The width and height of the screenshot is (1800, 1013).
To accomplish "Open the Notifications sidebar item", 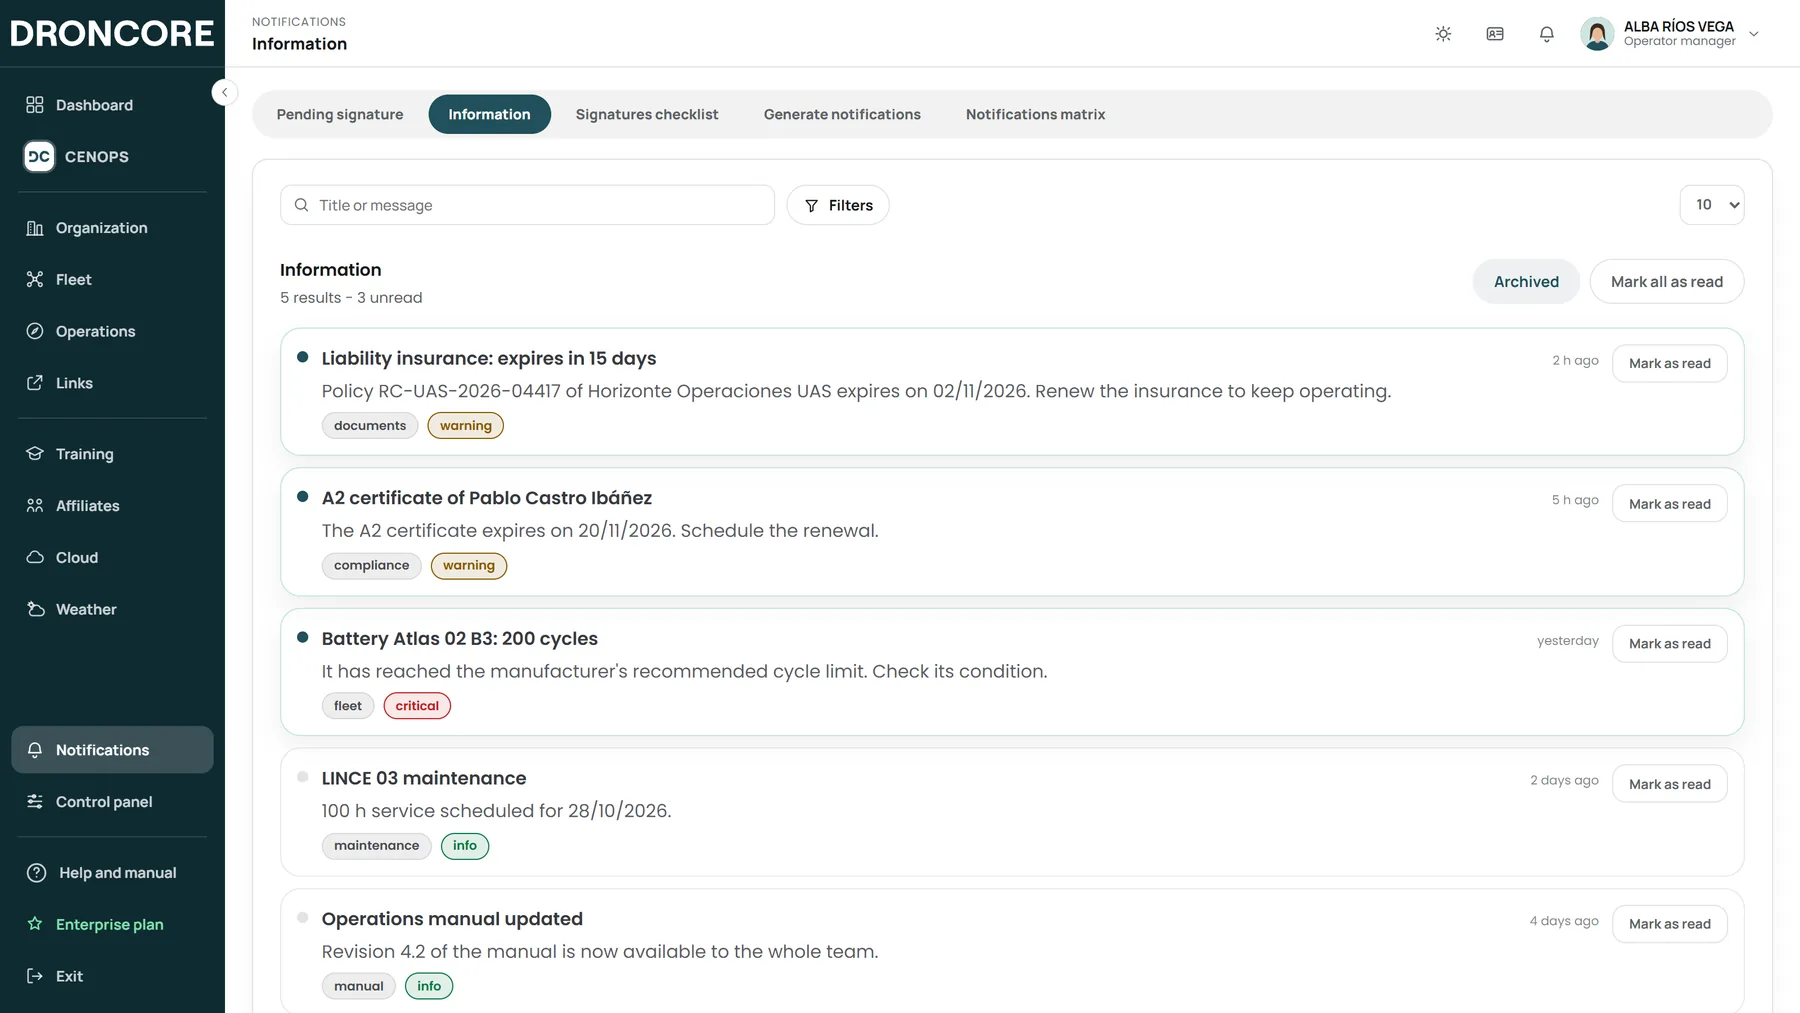I will [112, 750].
